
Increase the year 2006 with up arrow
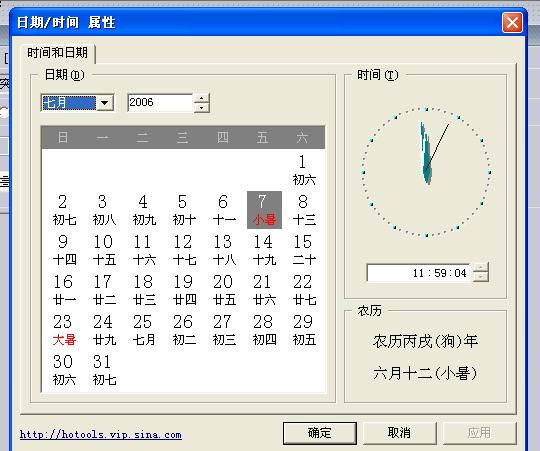(x=201, y=98)
